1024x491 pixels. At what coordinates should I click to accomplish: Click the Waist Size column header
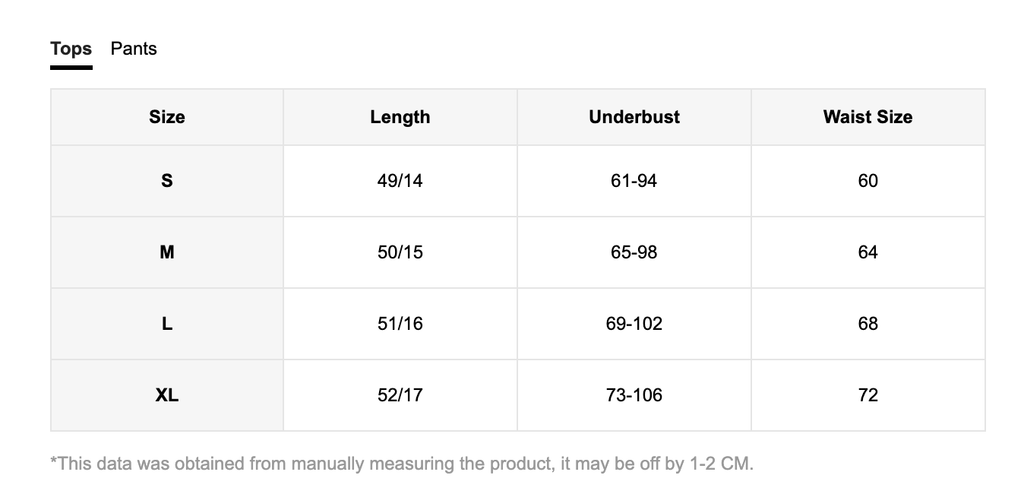[x=867, y=117]
